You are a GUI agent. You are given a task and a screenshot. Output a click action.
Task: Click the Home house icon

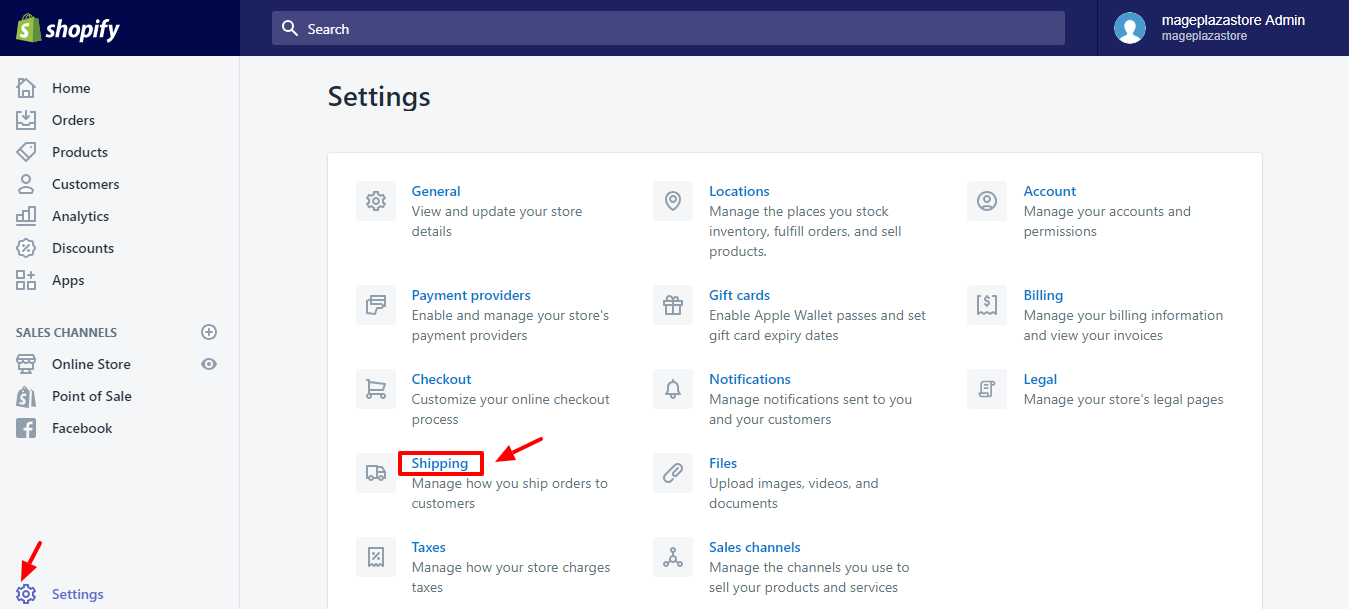(26, 88)
